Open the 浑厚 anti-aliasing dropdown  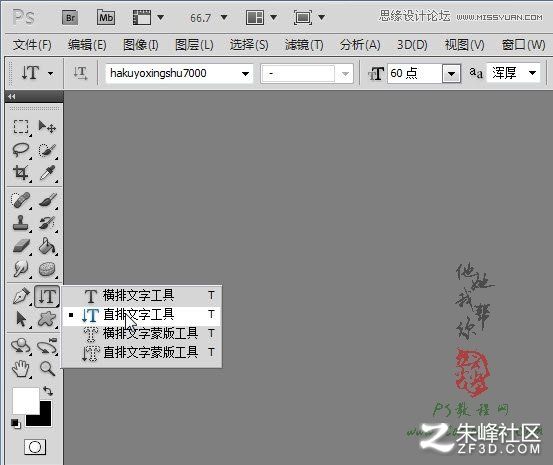[x=514, y=73]
